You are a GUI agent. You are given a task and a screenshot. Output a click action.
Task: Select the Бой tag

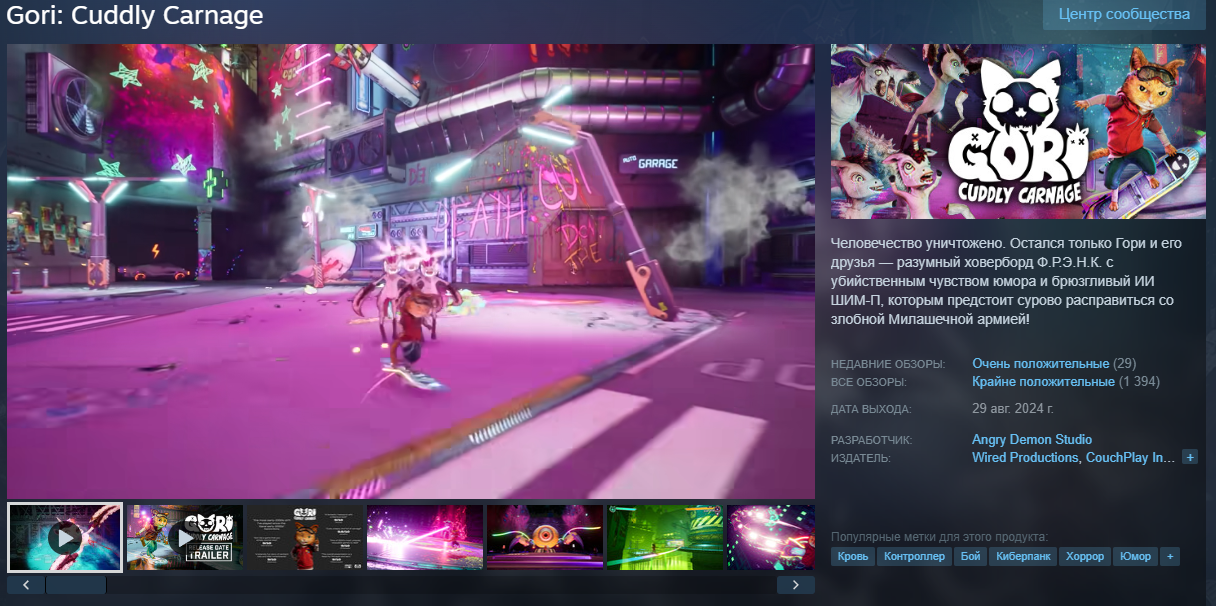tap(969, 556)
